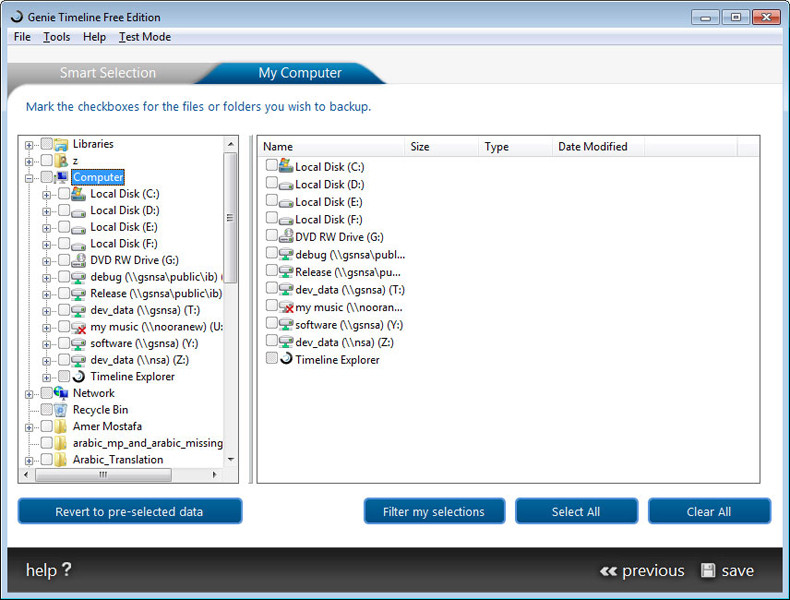
Task: Expand DVD RW Drive (G:) tree node
Action: tap(46, 261)
